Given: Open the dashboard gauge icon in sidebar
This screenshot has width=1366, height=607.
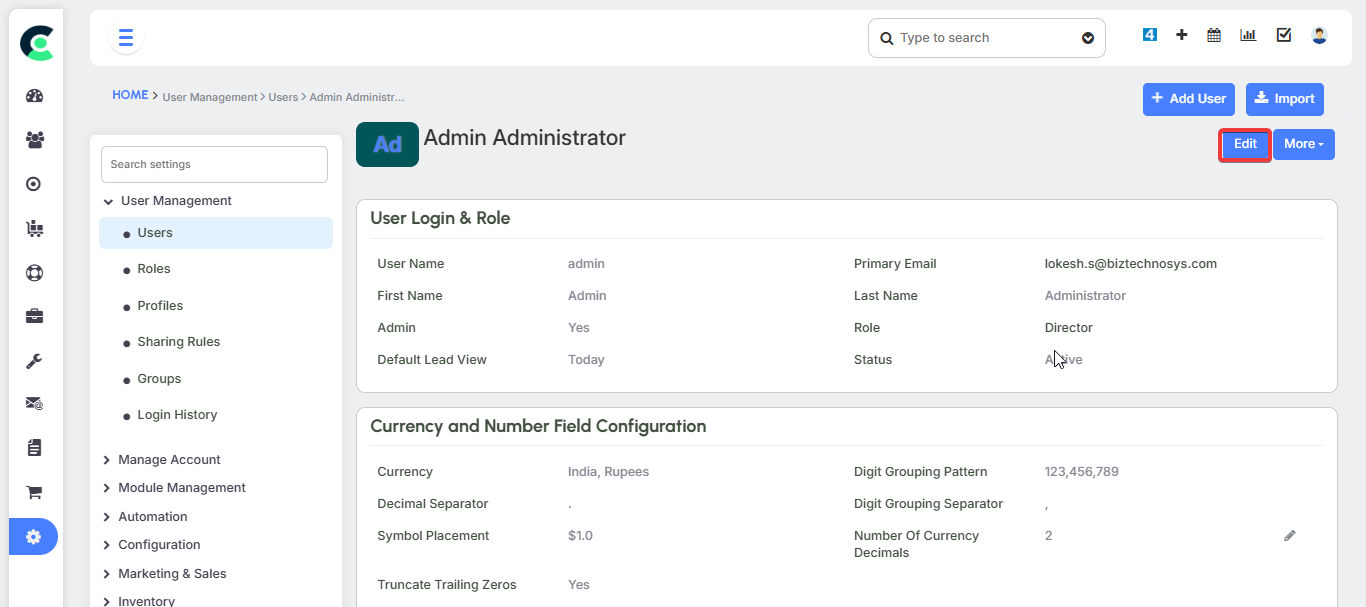Looking at the screenshot, I should [35, 96].
